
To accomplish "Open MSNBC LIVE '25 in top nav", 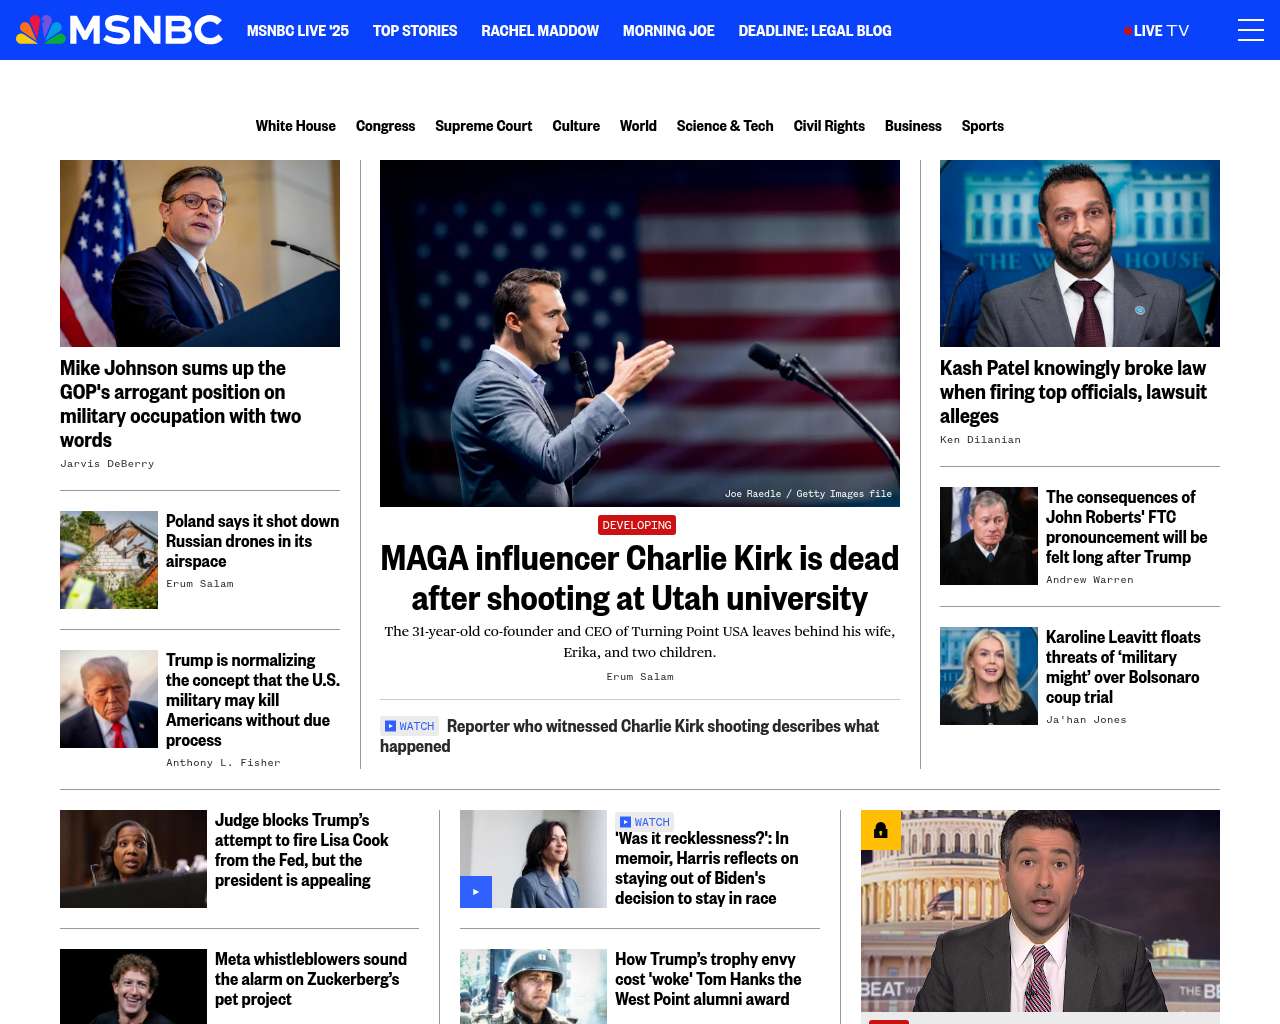I will pos(298,31).
